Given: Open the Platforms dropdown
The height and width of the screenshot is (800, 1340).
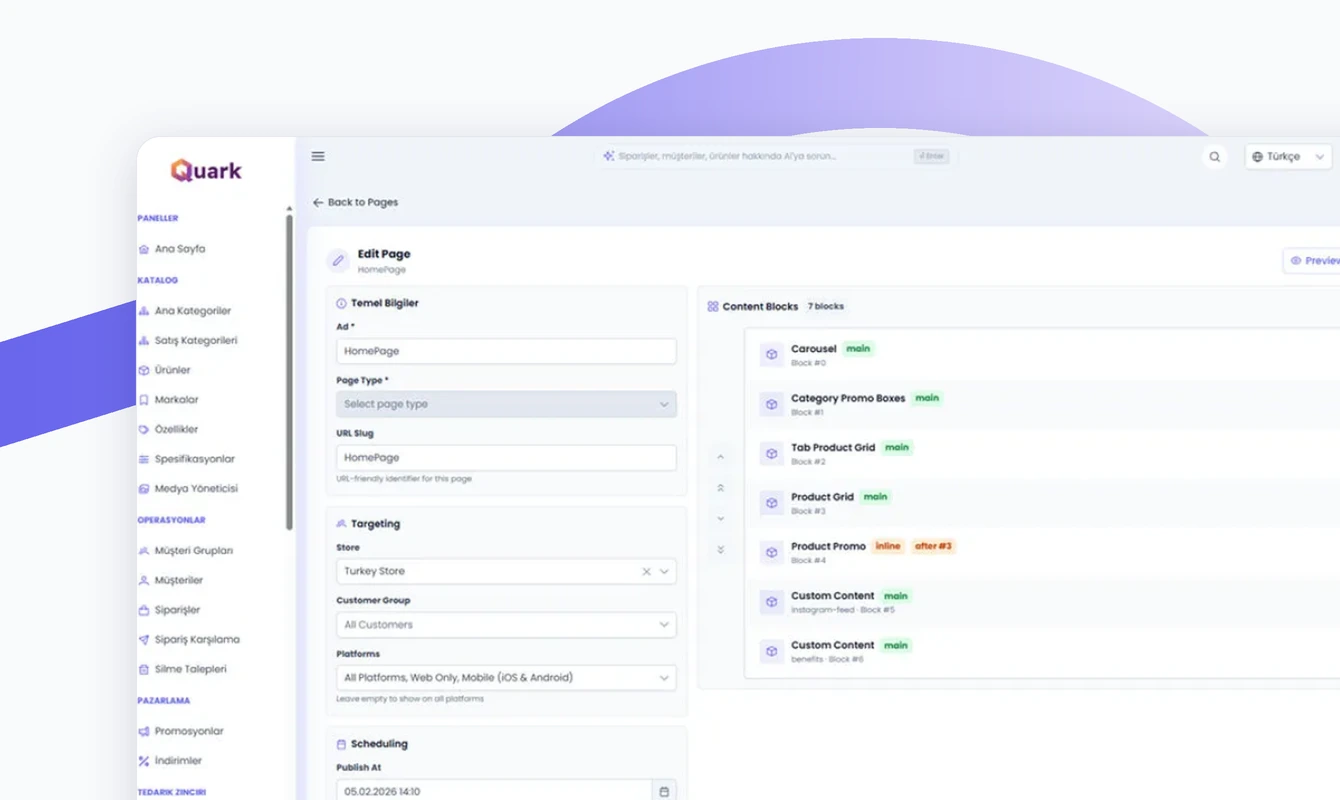Looking at the screenshot, I should coord(506,678).
